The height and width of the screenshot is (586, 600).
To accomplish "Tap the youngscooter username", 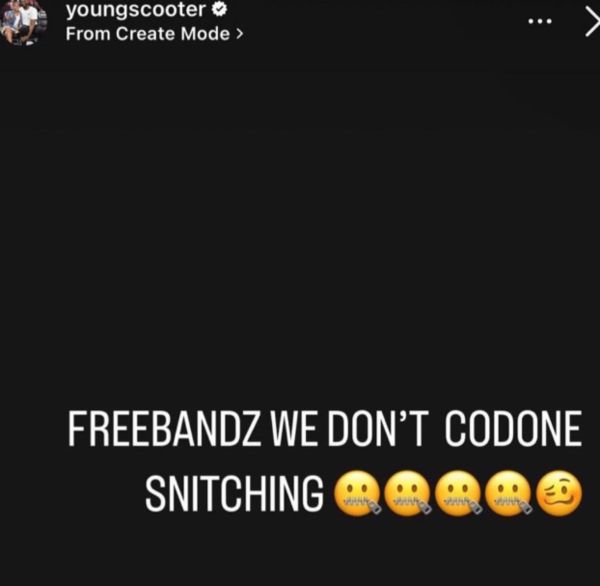I will tap(135, 9).
